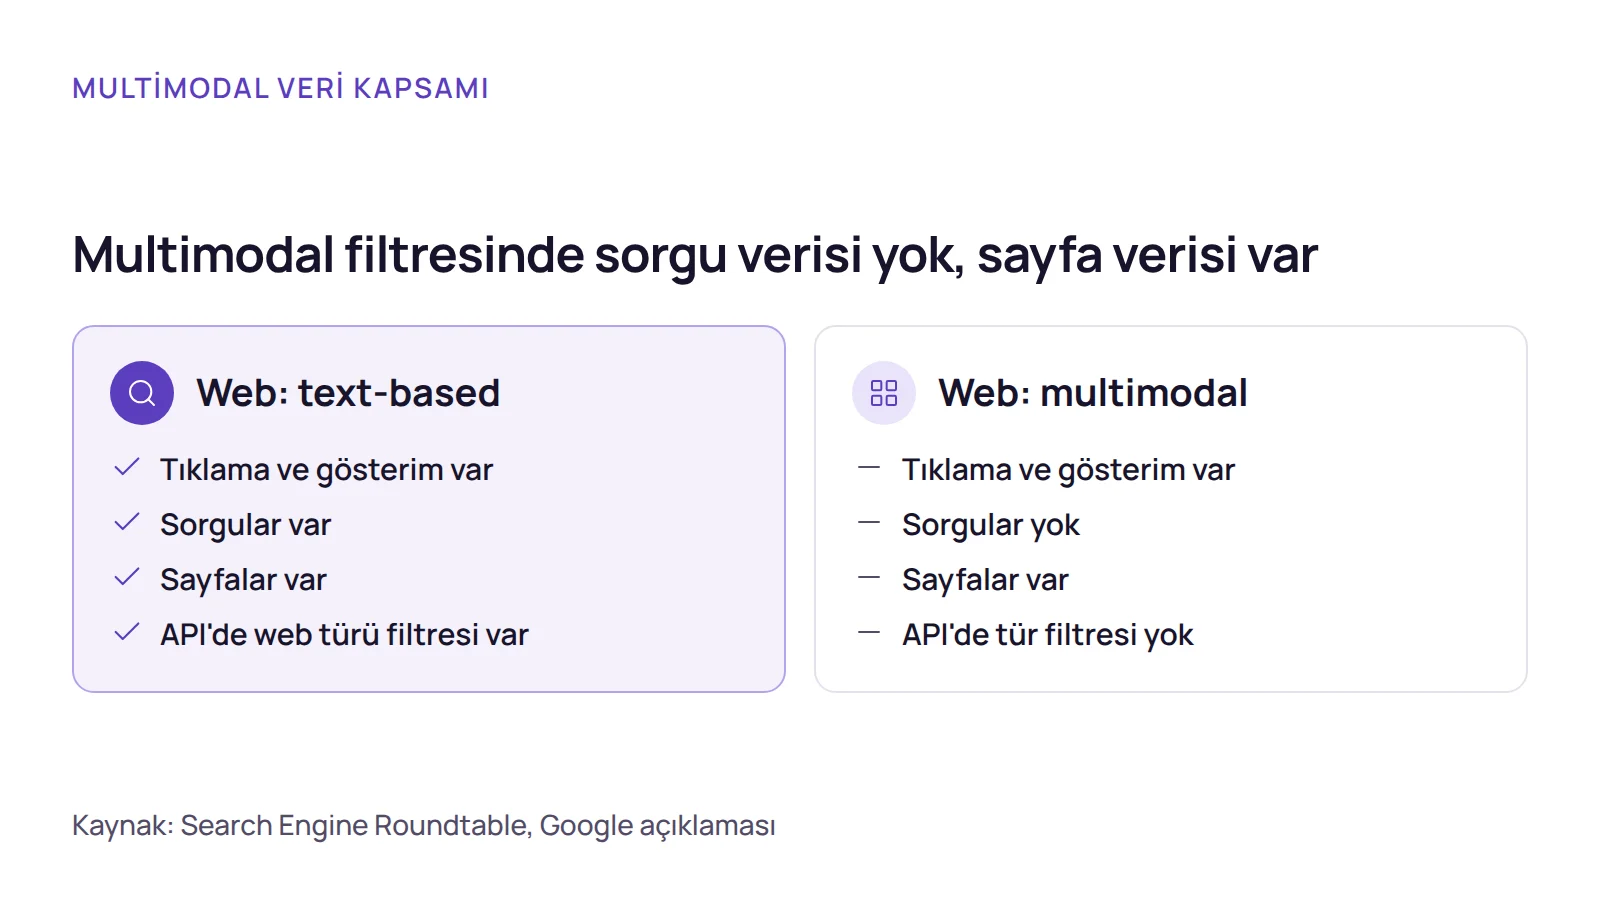Click the source line 'Kaynak: Search Engine Roundtable'
This screenshot has width=1600, height=900.
[301, 825]
